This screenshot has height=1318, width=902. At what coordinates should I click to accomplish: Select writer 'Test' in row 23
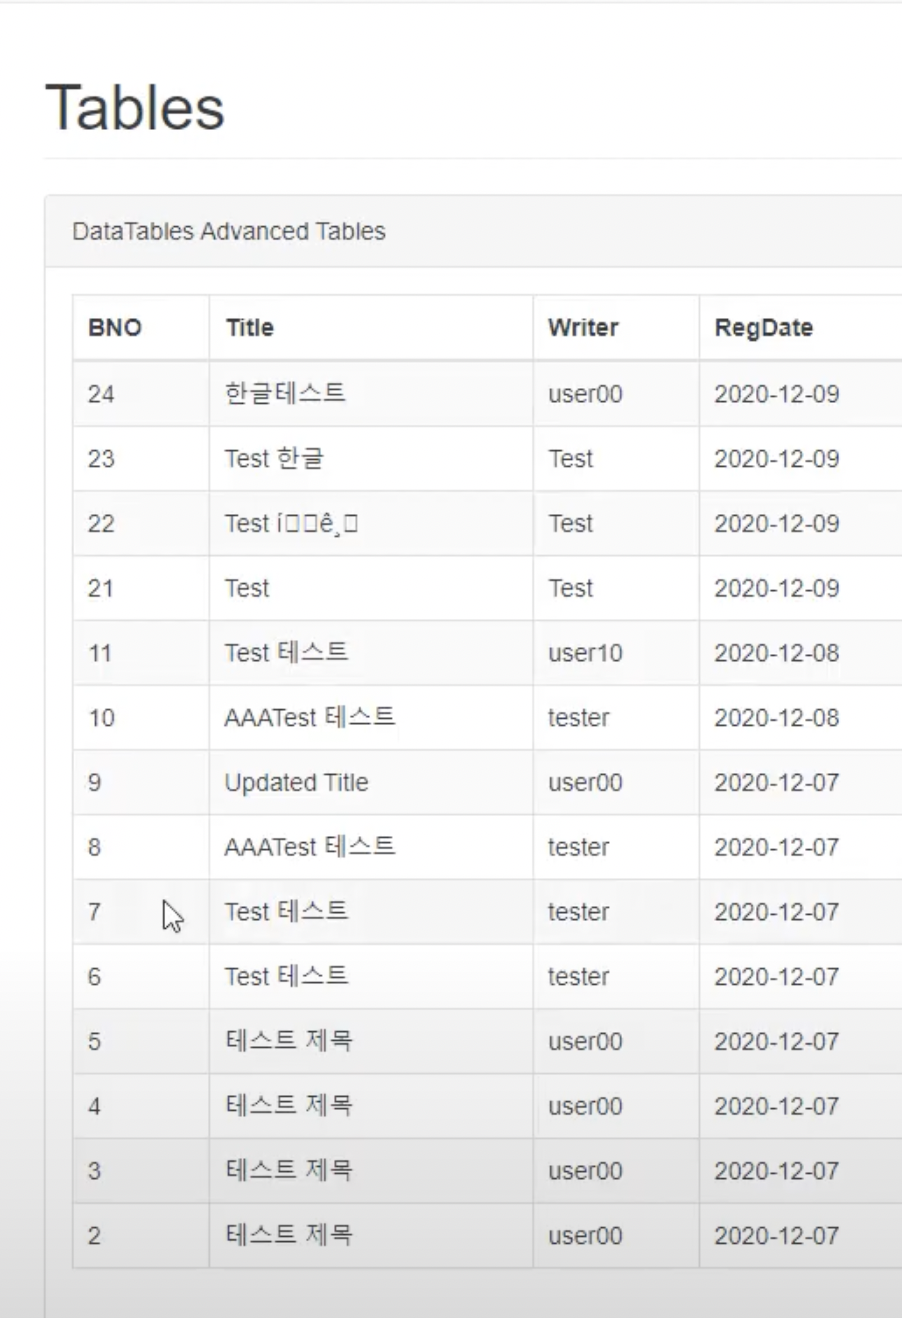click(x=570, y=459)
